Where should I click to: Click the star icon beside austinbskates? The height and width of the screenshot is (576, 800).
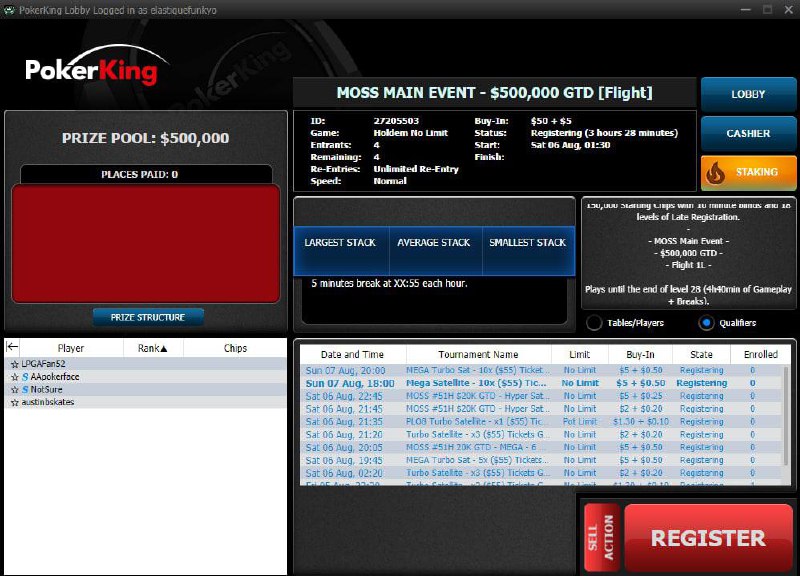click(15, 403)
